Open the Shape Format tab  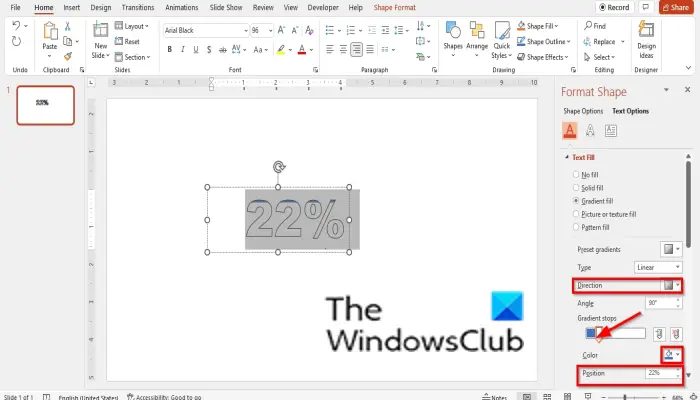coord(395,8)
